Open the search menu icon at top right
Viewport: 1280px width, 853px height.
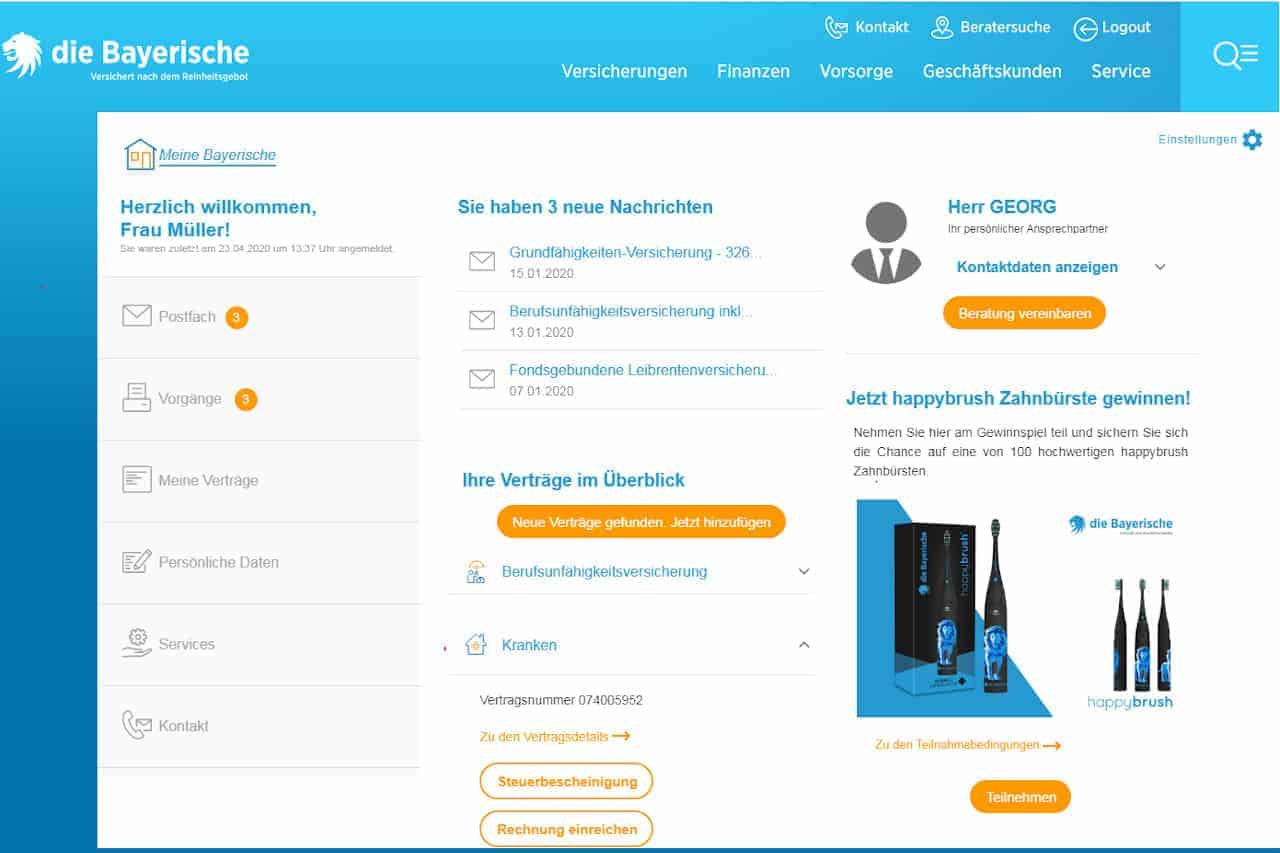pos(1236,55)
